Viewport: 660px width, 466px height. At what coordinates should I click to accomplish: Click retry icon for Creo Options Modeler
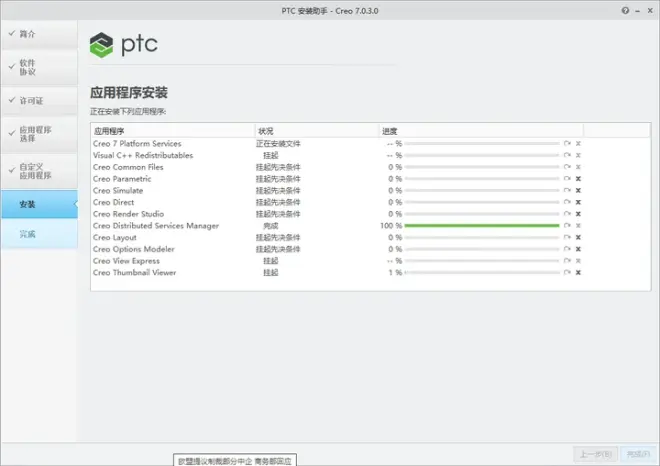click(567, 249)
